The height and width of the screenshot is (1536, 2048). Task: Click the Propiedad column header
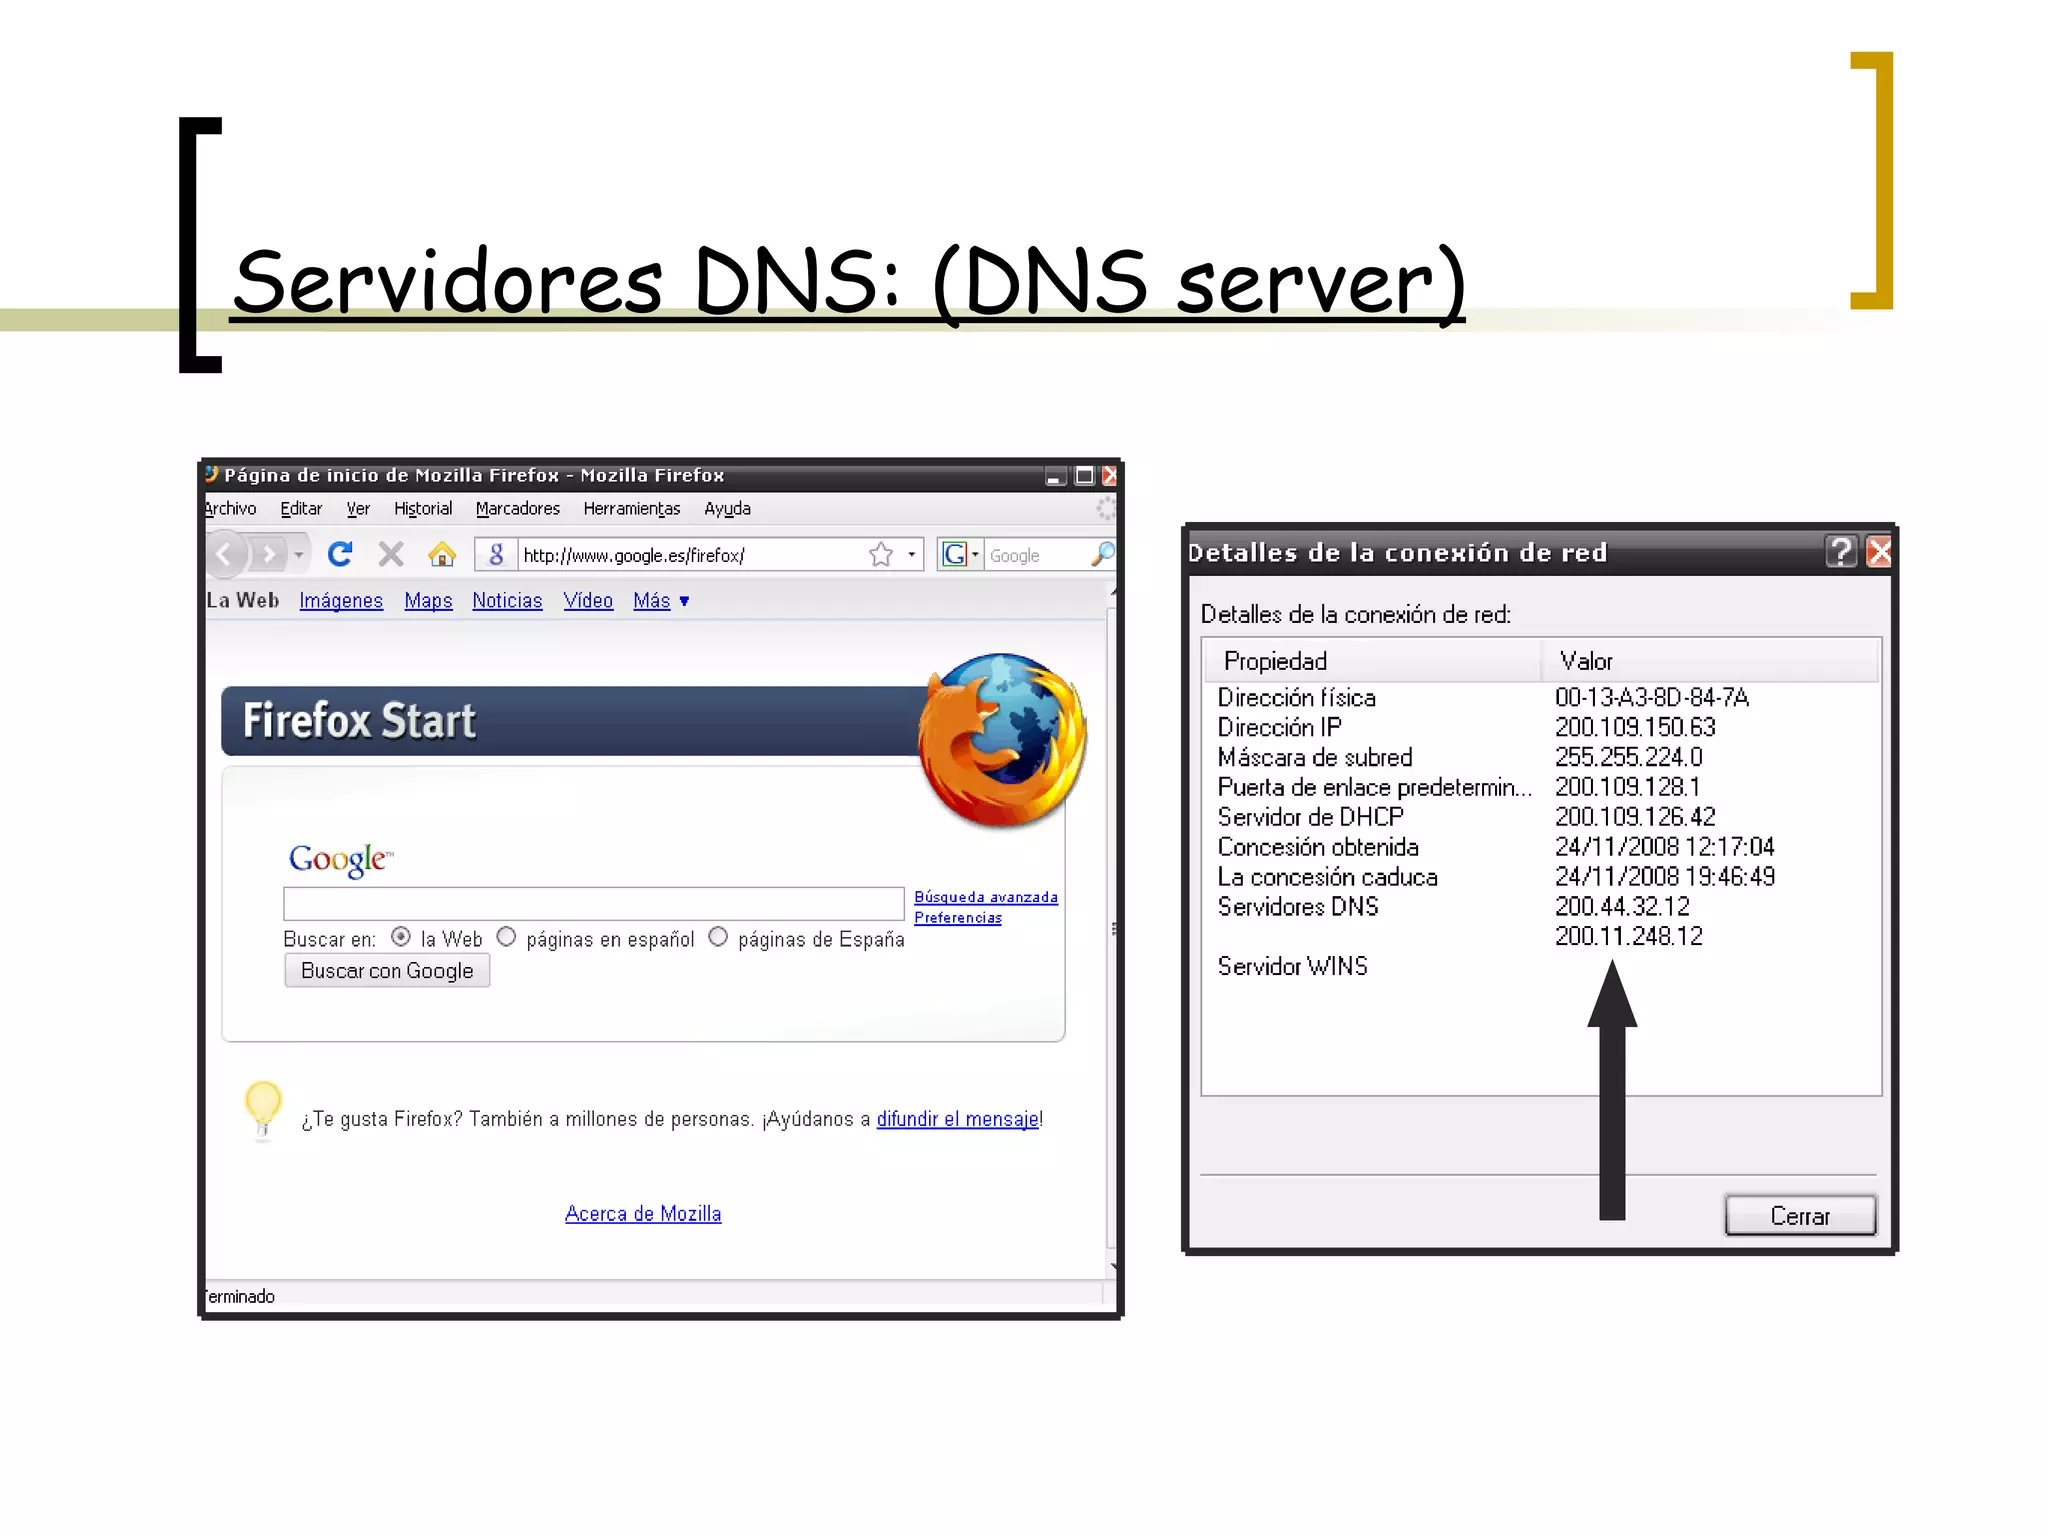pos(1372,661)
